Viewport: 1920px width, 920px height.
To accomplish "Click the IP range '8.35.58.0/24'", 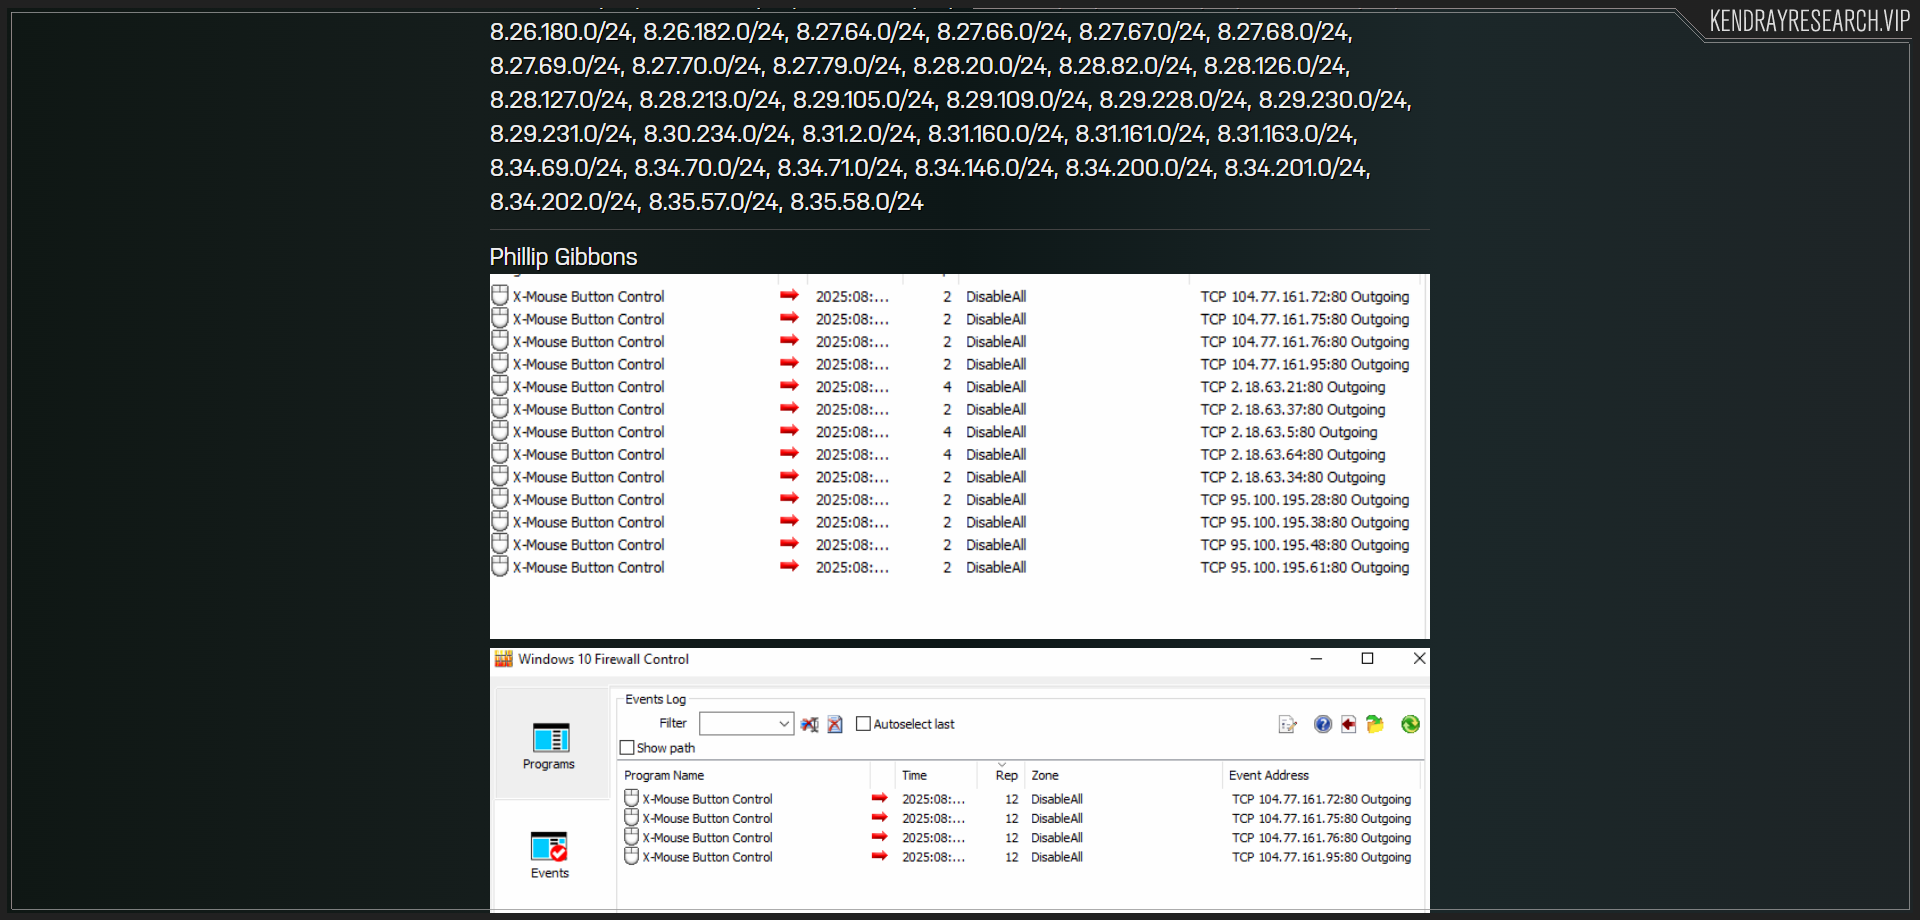I will pyautogui.click(x=857, y=202).
